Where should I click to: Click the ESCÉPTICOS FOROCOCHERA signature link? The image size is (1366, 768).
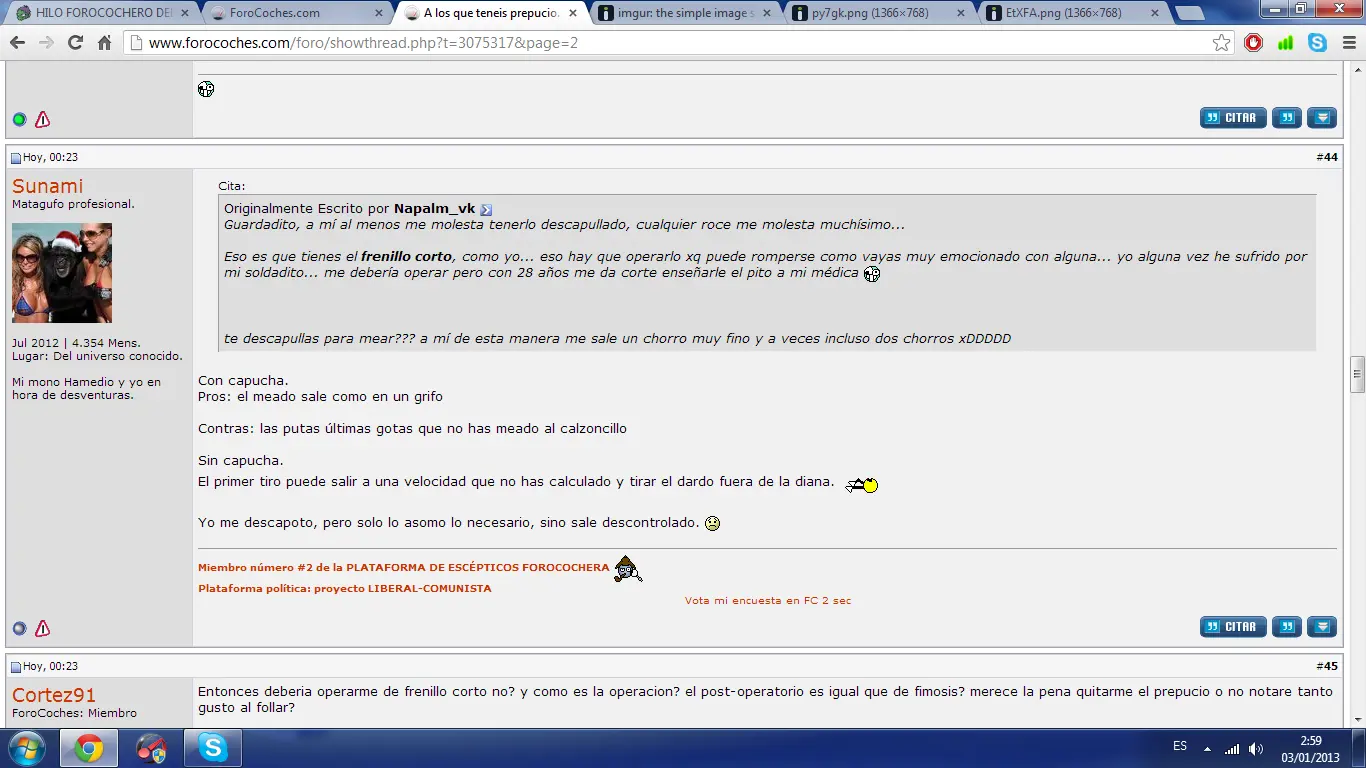tap(403, 567)
